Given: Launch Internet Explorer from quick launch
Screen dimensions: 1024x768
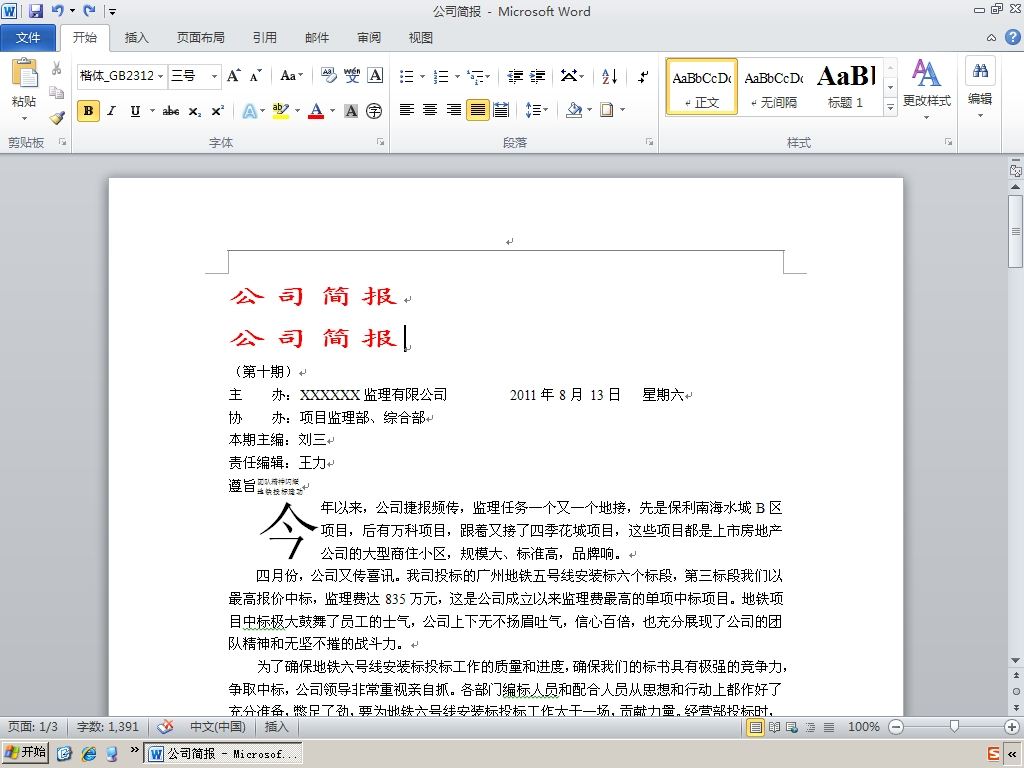Looking at the screenshot, I should pyautogui.click(x=88, y=753).
